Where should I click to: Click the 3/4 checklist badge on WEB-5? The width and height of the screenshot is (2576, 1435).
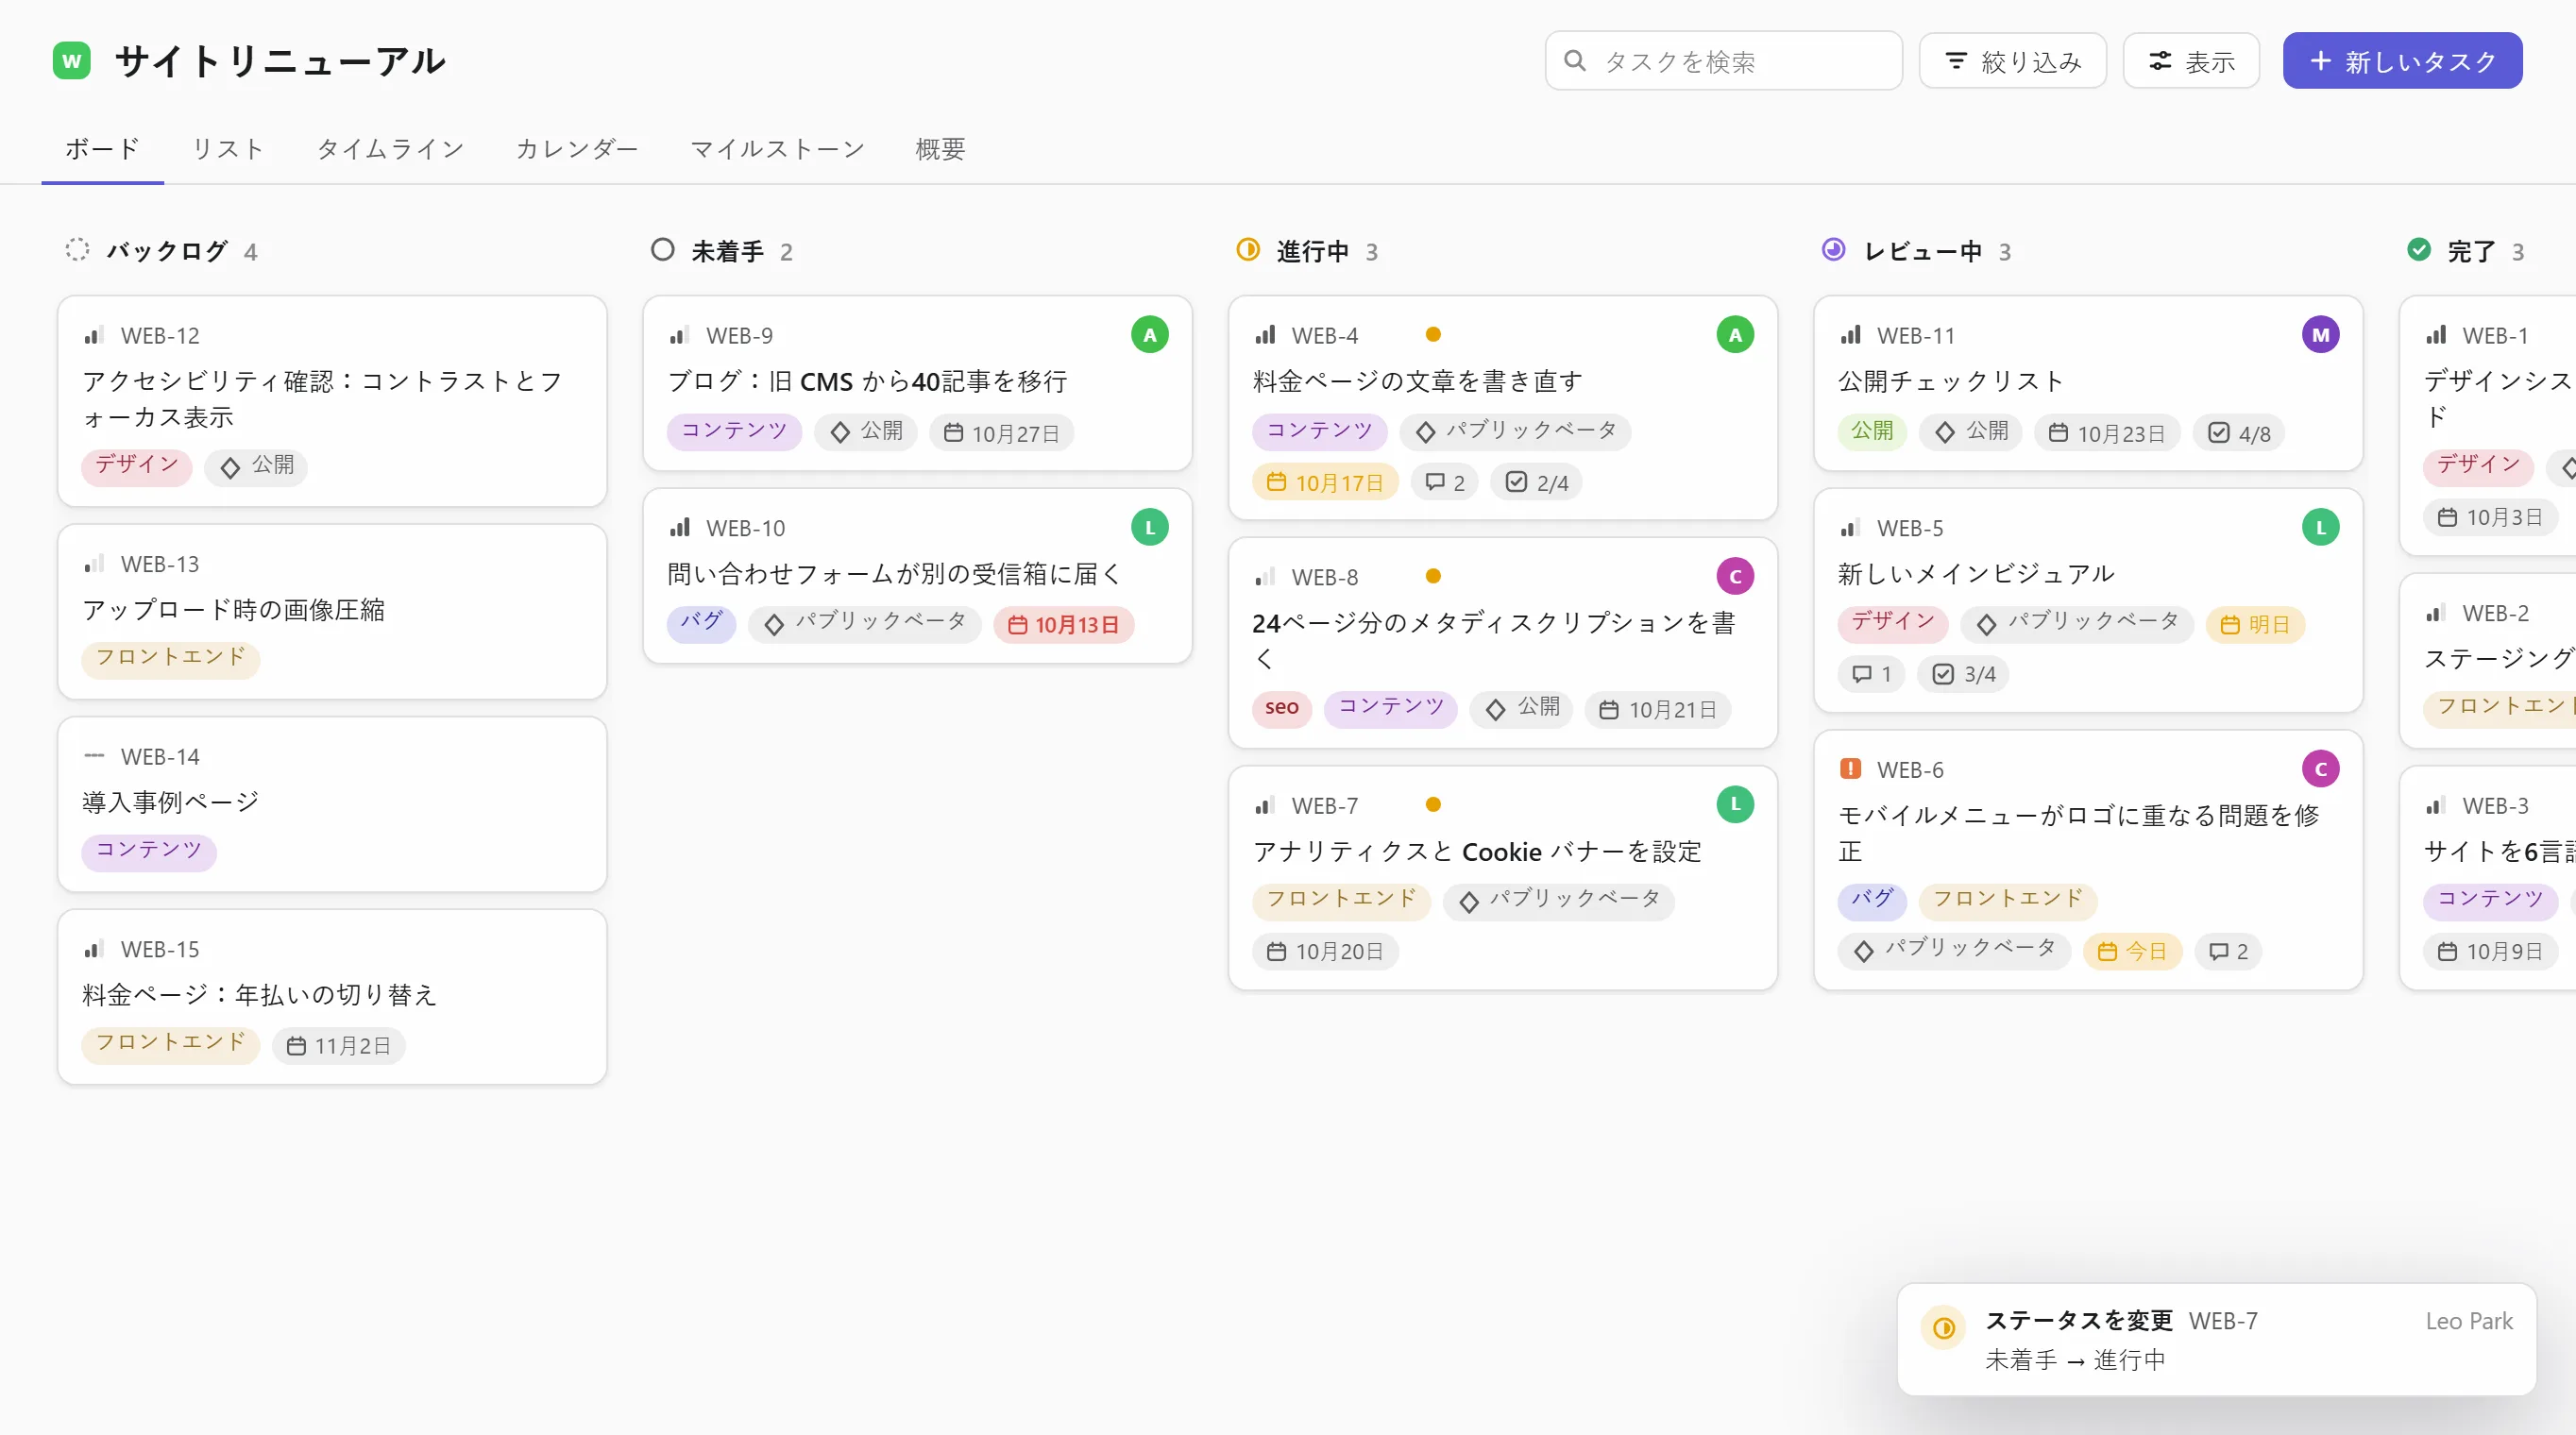[1963, 675]
